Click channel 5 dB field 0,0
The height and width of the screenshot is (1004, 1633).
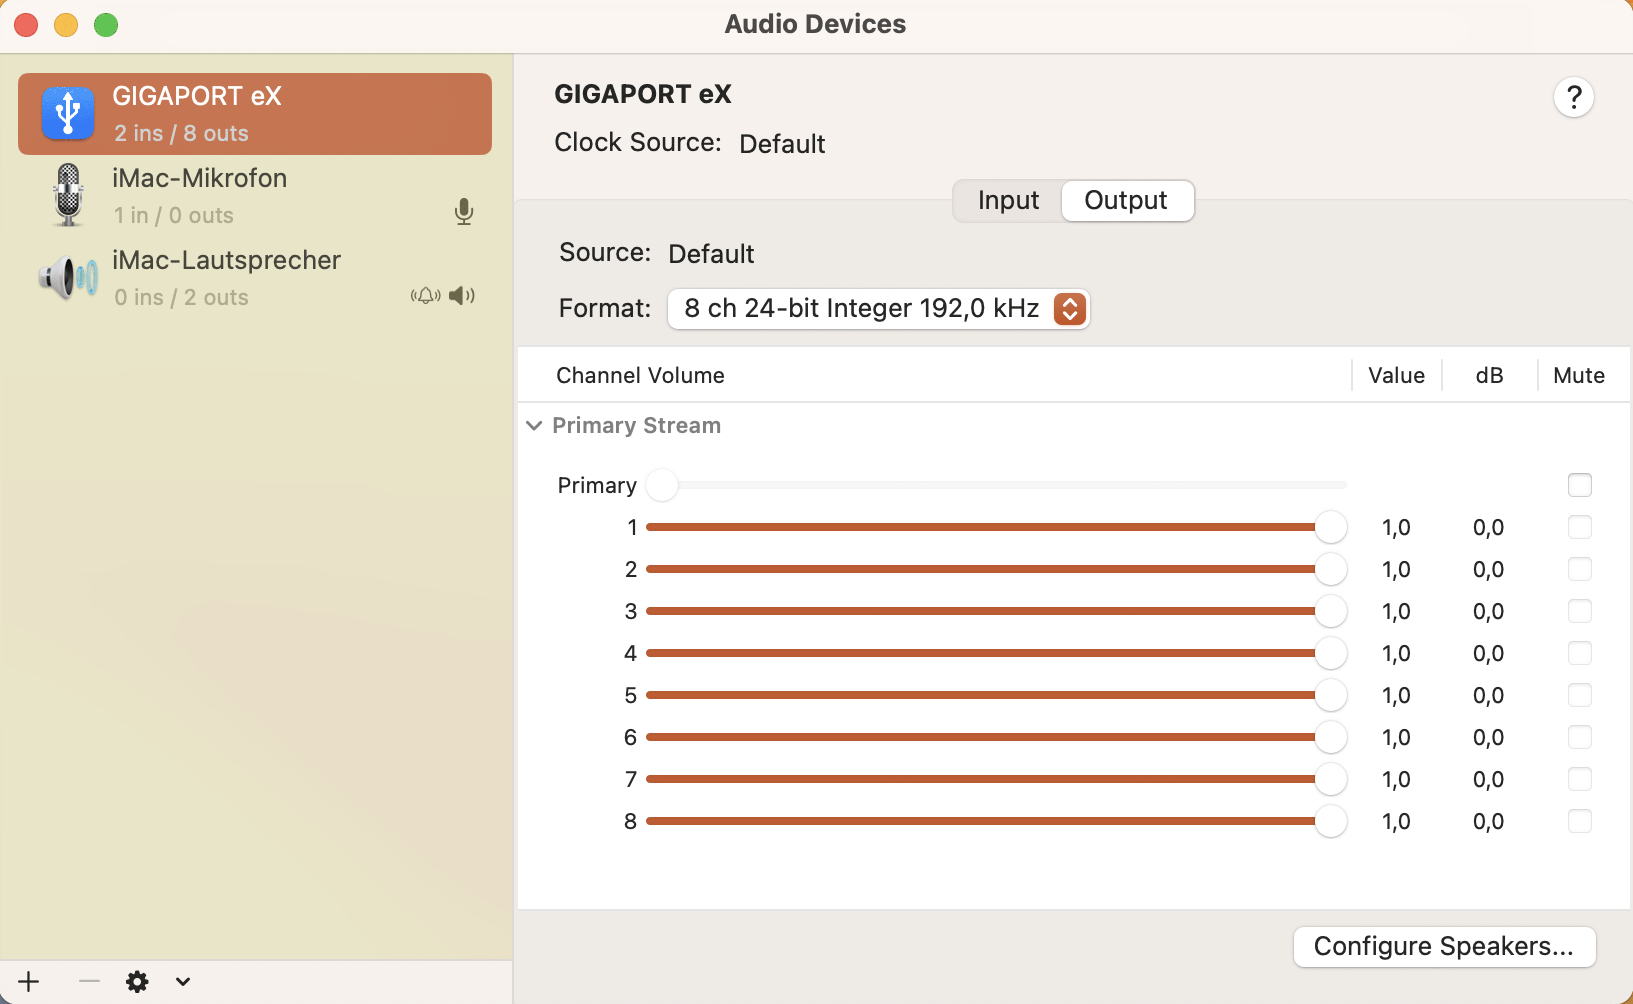coord(1488,695)
